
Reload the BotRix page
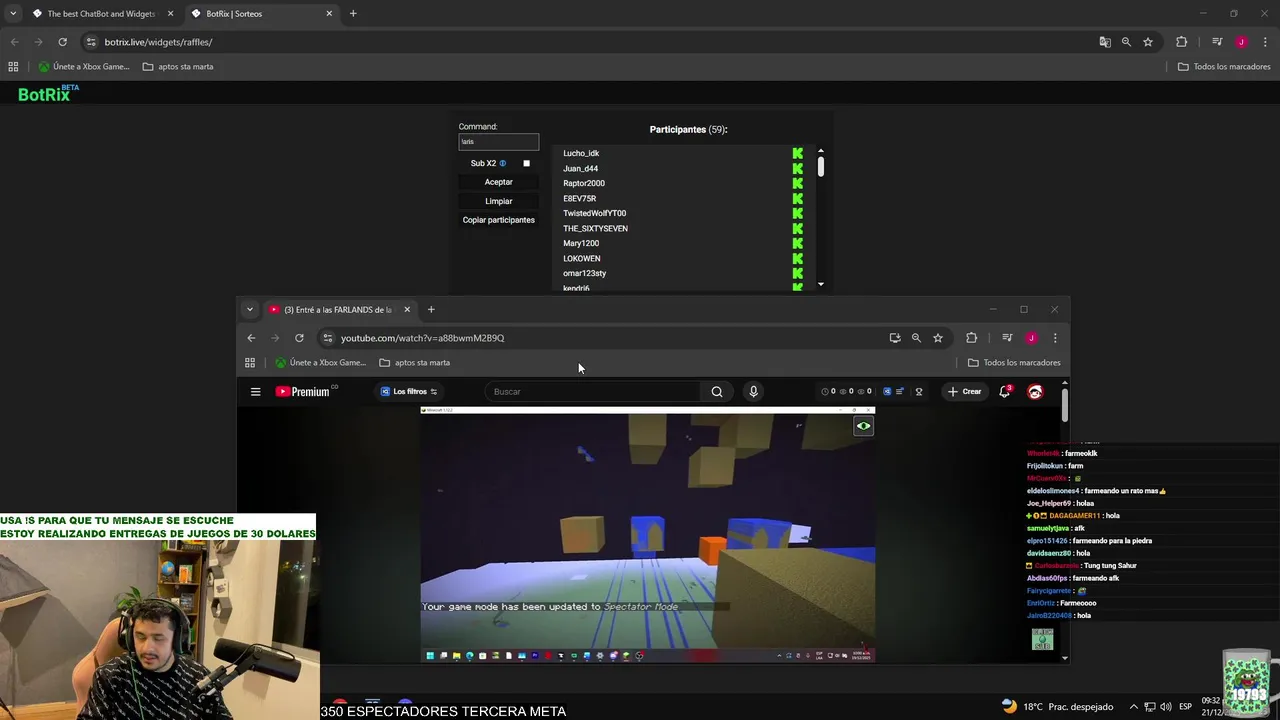62,42
